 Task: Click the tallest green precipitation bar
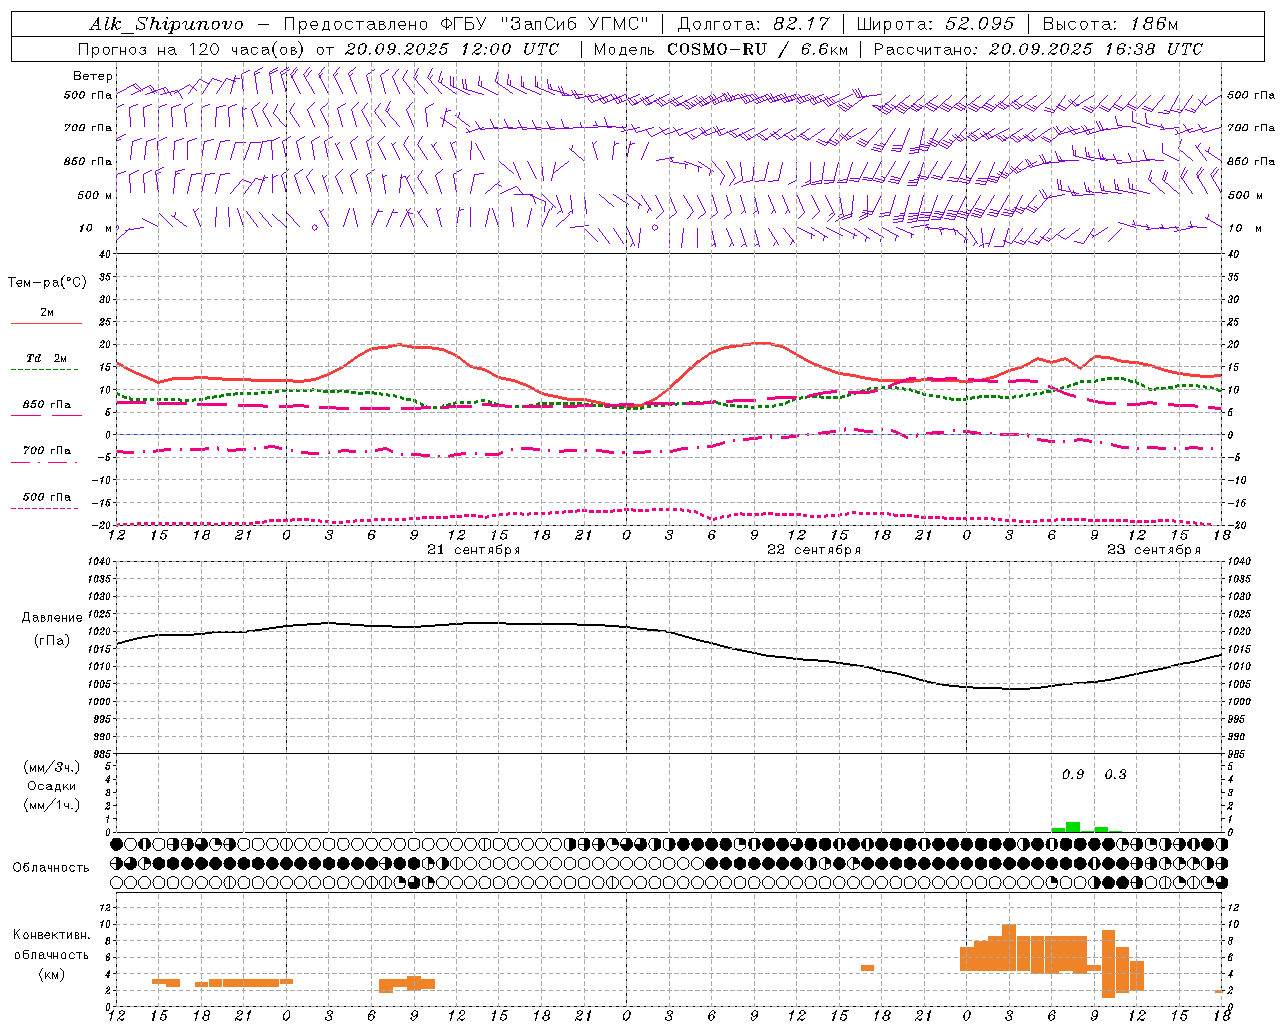tap(1073, 827)
